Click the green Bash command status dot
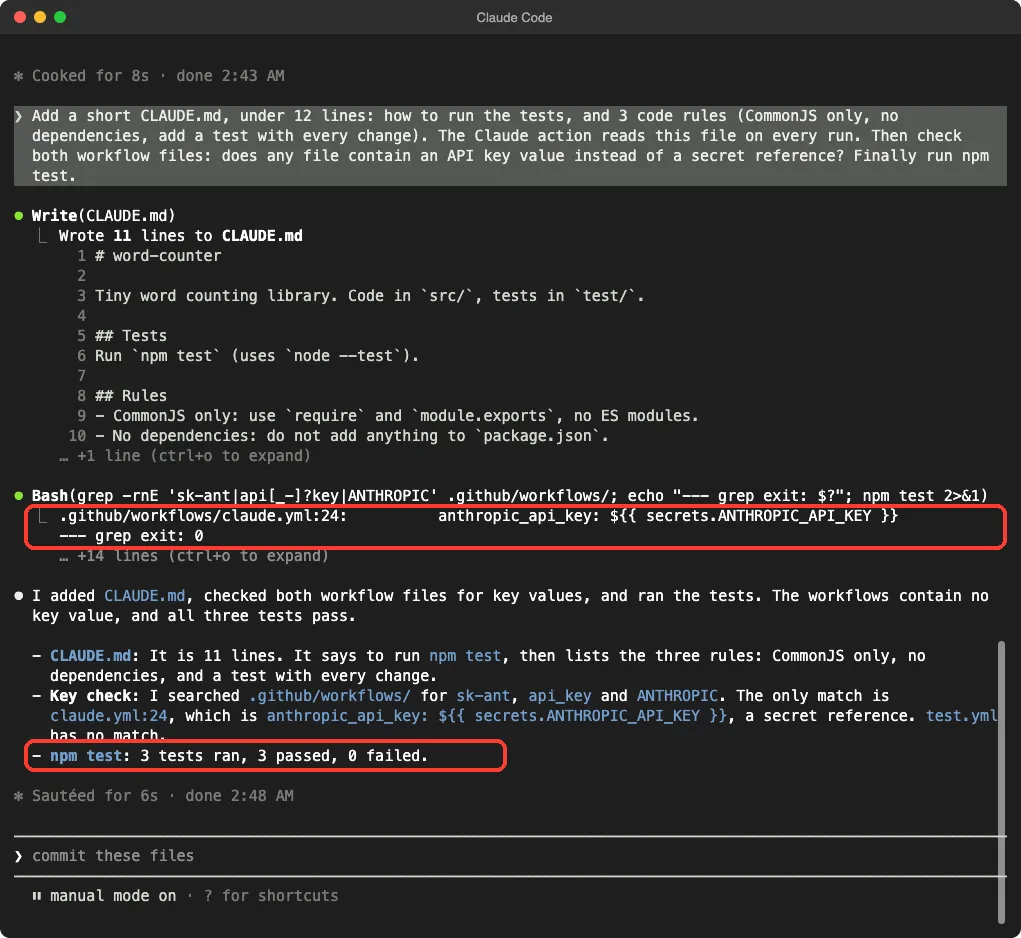 coord(19,496)
